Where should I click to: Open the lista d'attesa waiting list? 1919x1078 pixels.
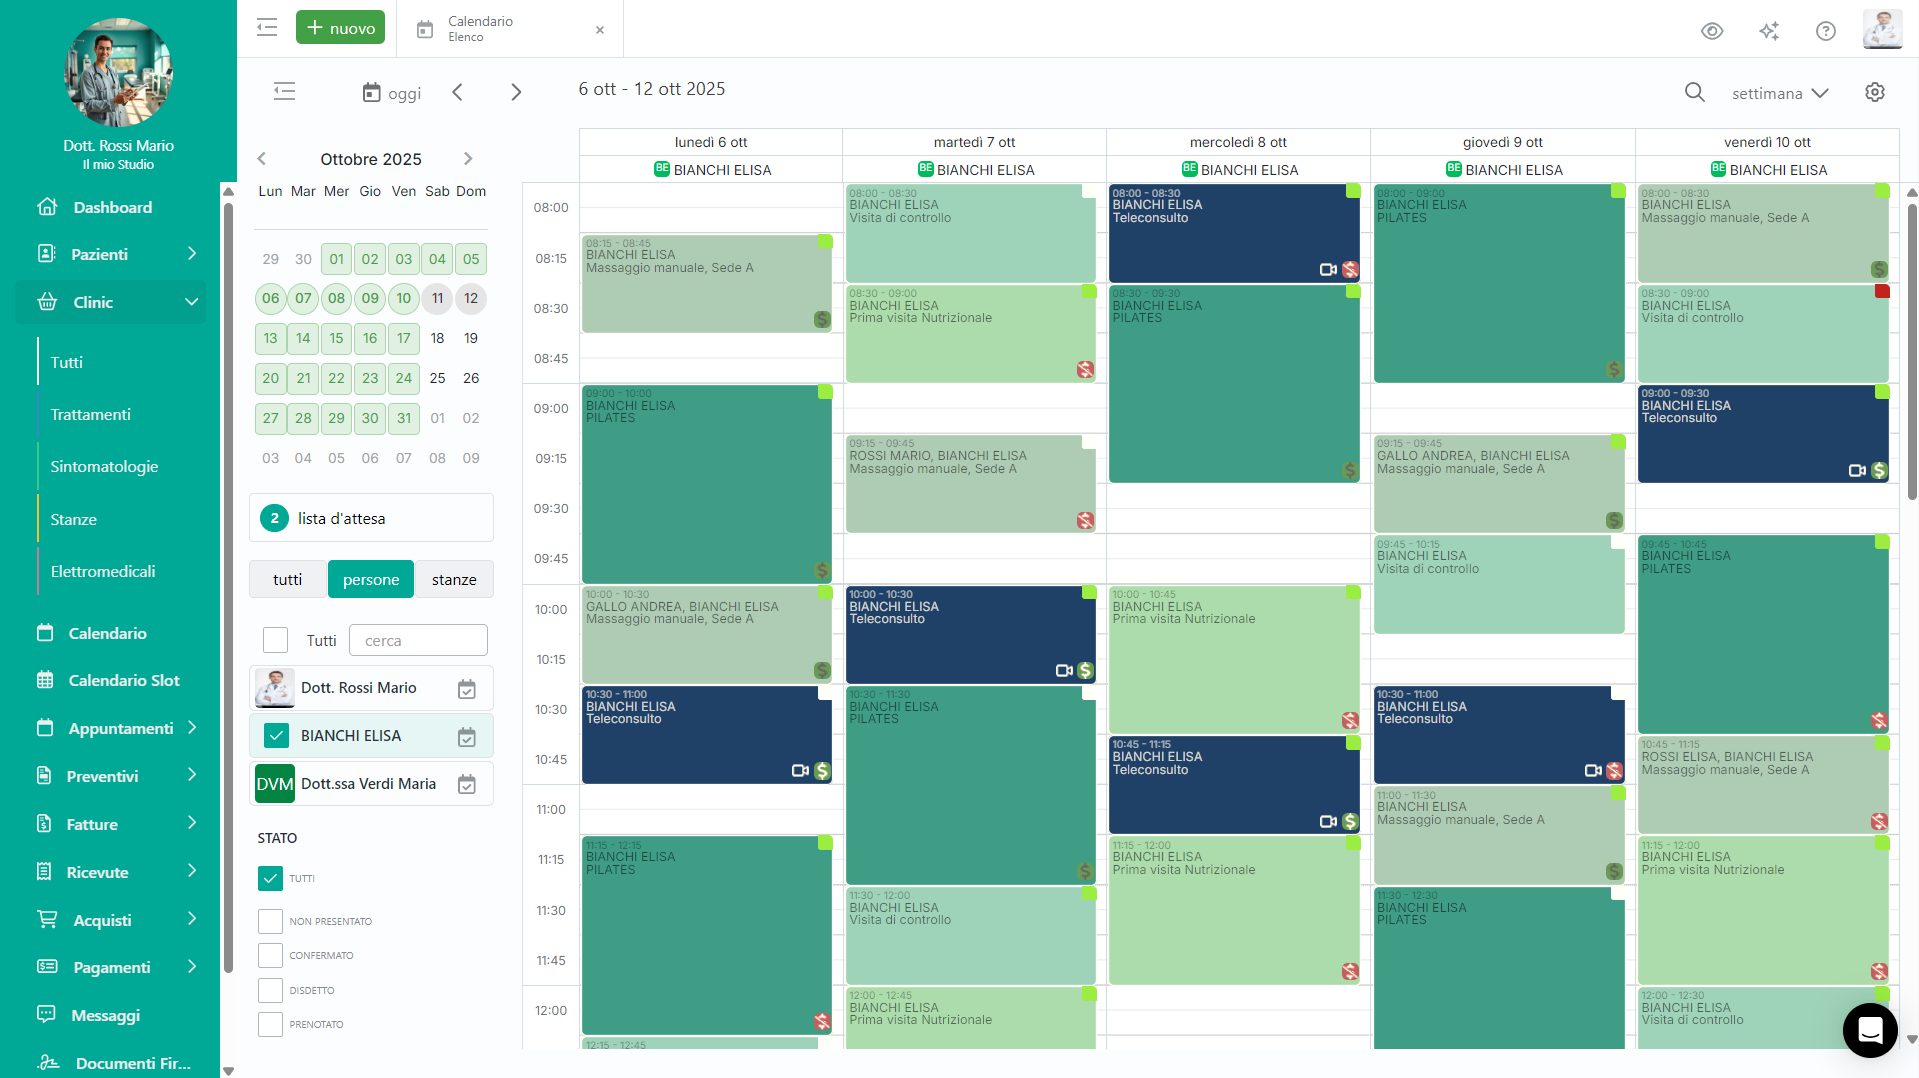click(371, 518)
